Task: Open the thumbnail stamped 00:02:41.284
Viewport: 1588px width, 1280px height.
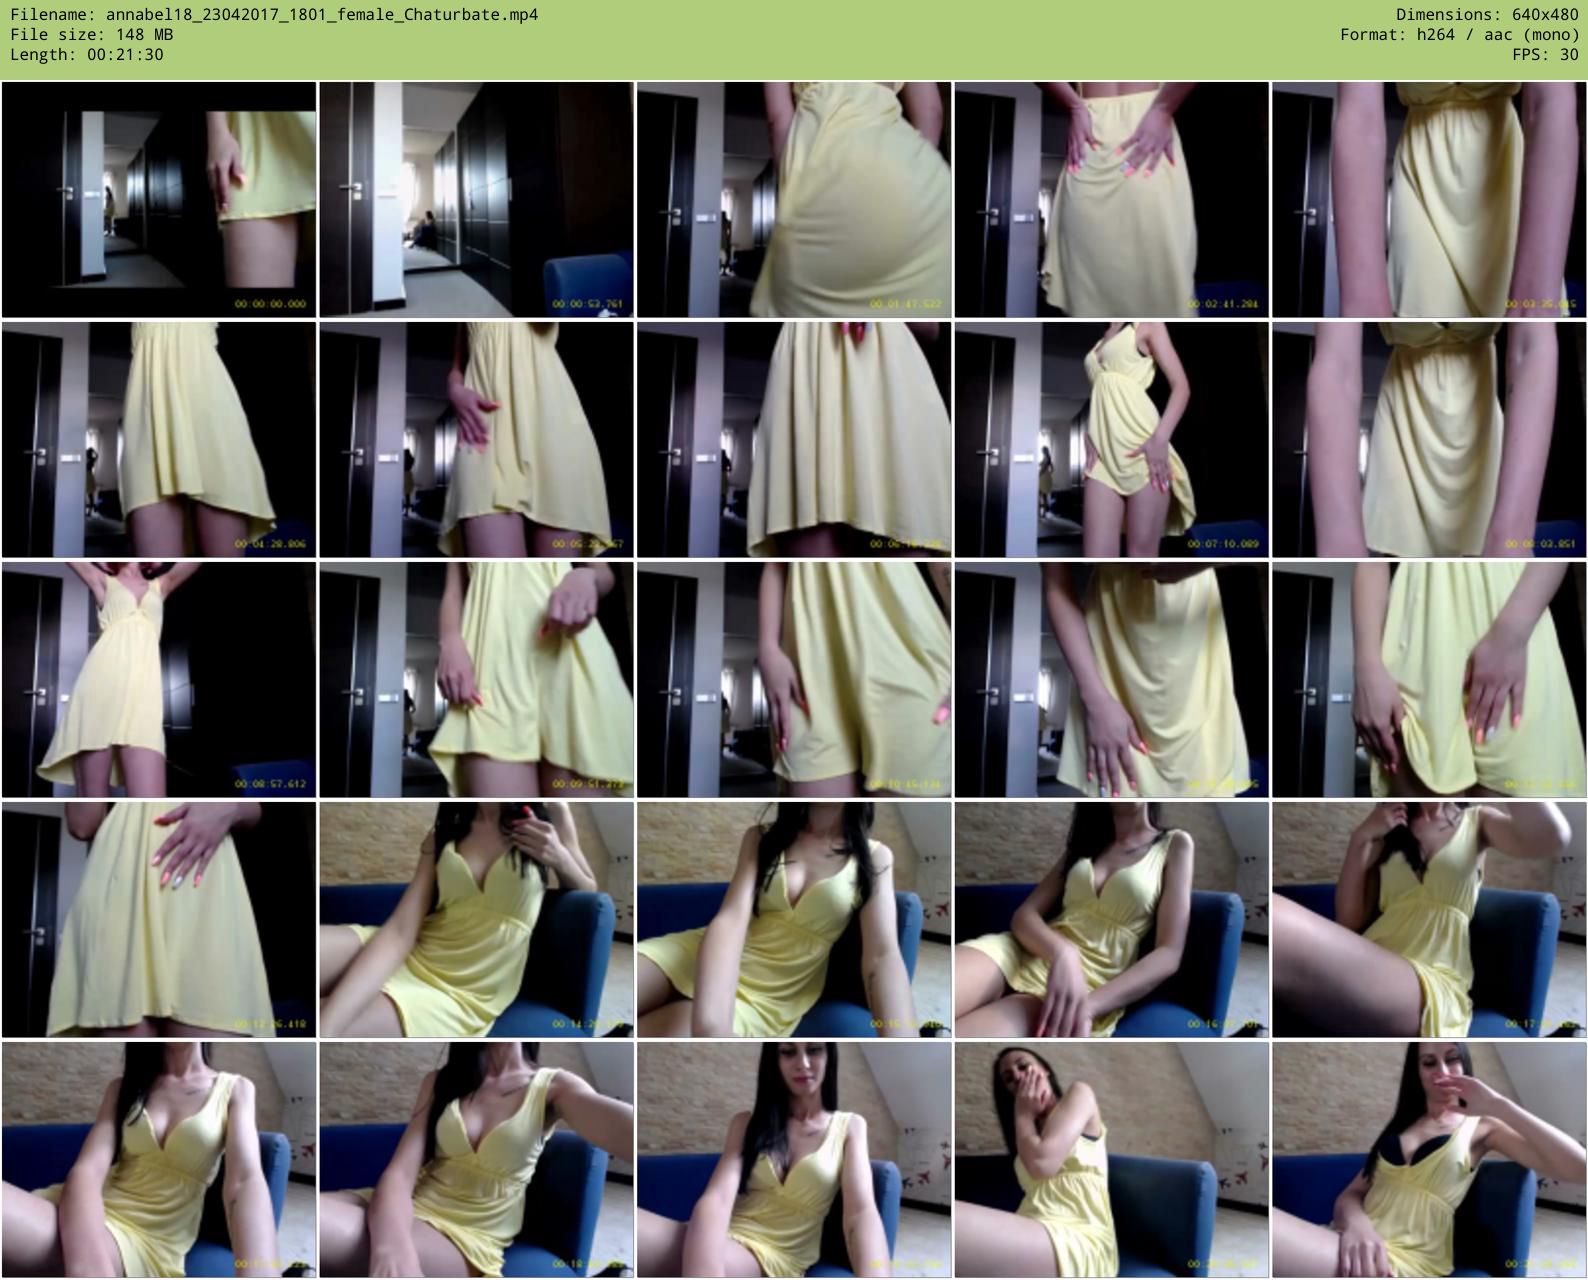Action: pyautogui.click(x=1111, y=200)
